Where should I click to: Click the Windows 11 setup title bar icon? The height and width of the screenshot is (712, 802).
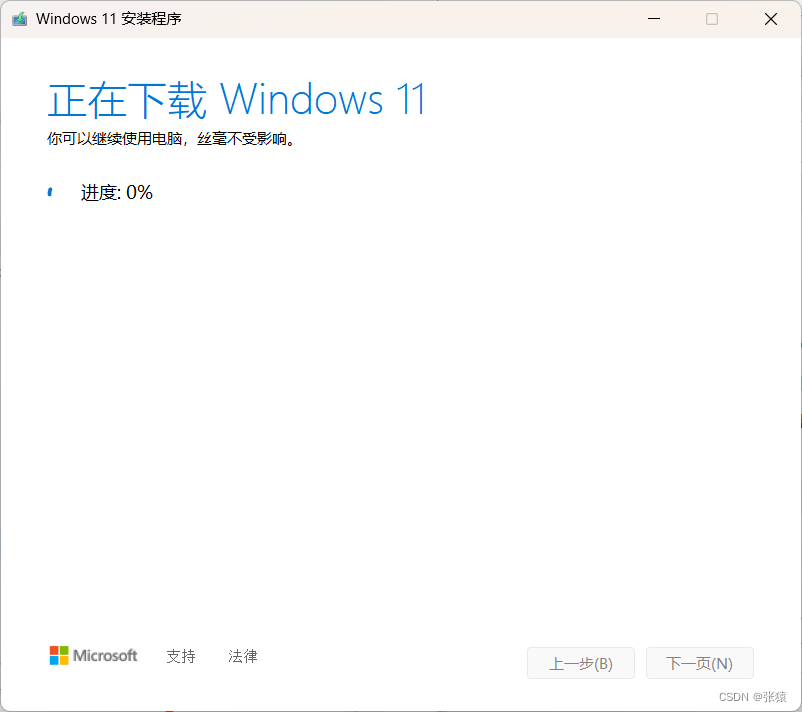click(19, 19)
